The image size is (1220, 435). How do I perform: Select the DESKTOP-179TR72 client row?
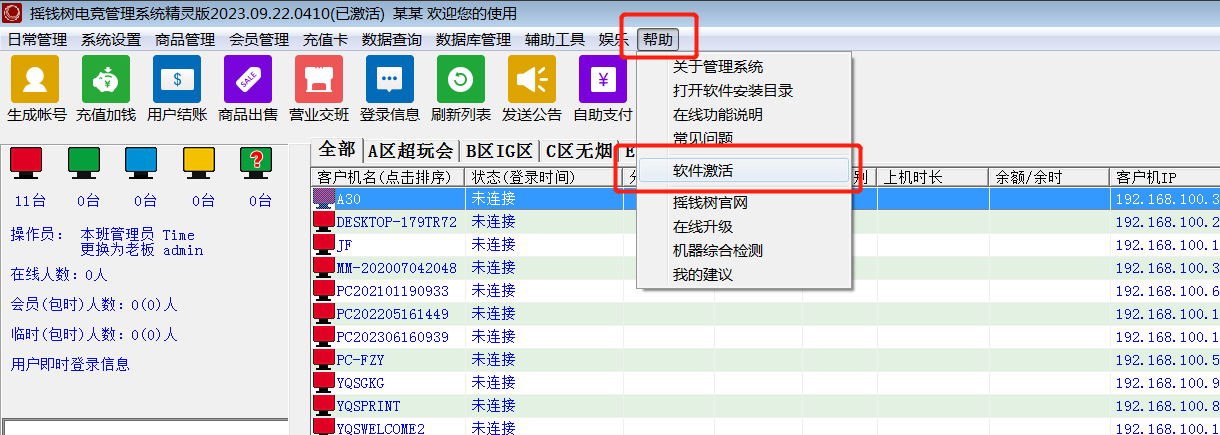(x=396, y=222)
